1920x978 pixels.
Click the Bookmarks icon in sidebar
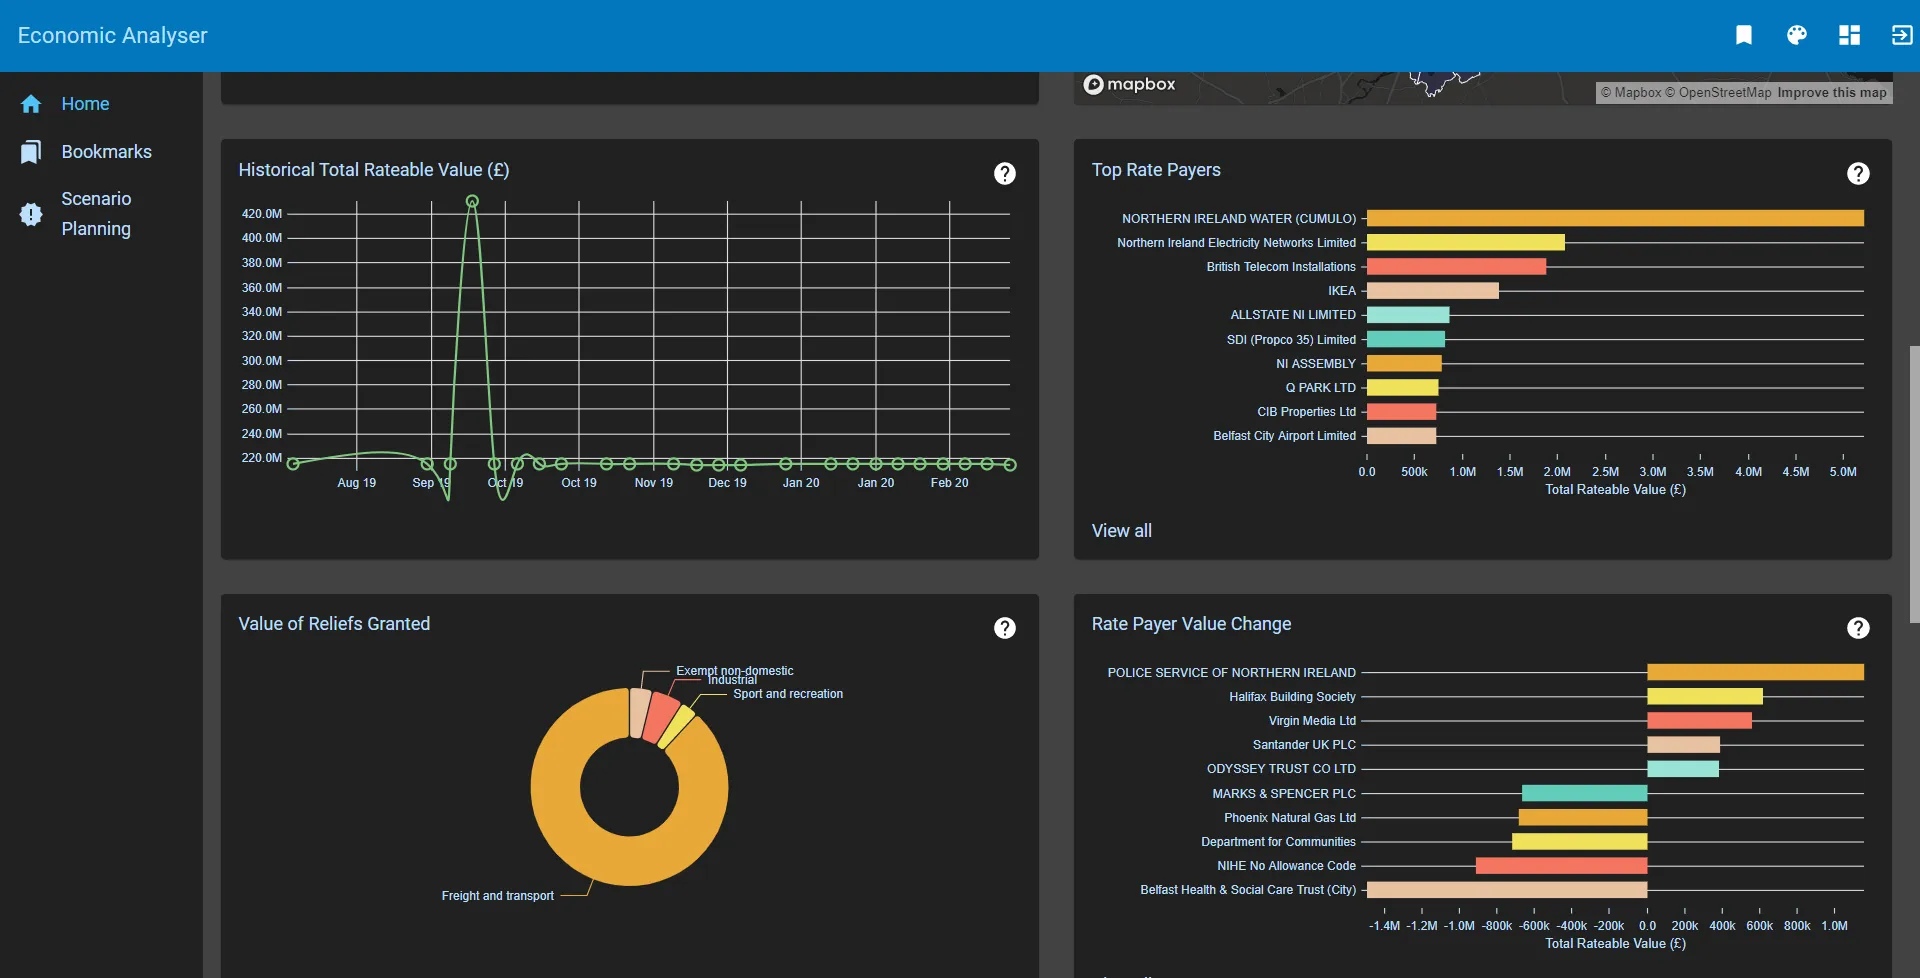click(31, 152)
